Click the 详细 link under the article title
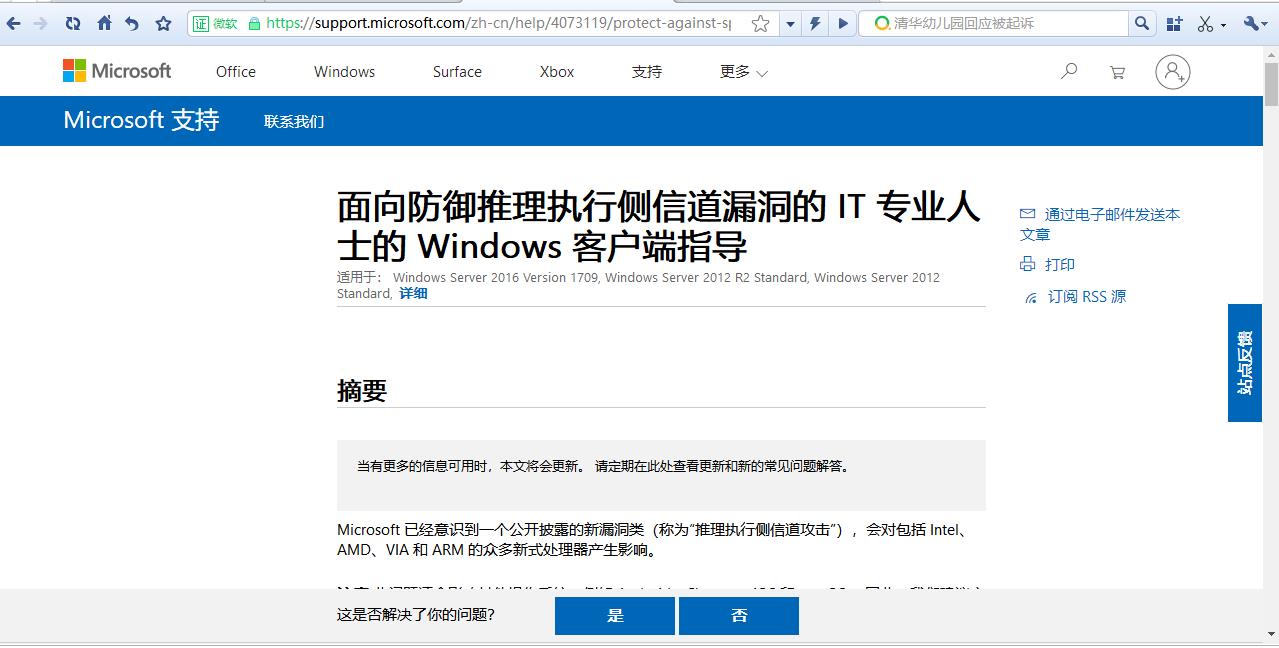Screen dimensions: 1279x648 [x=412, y=293]
